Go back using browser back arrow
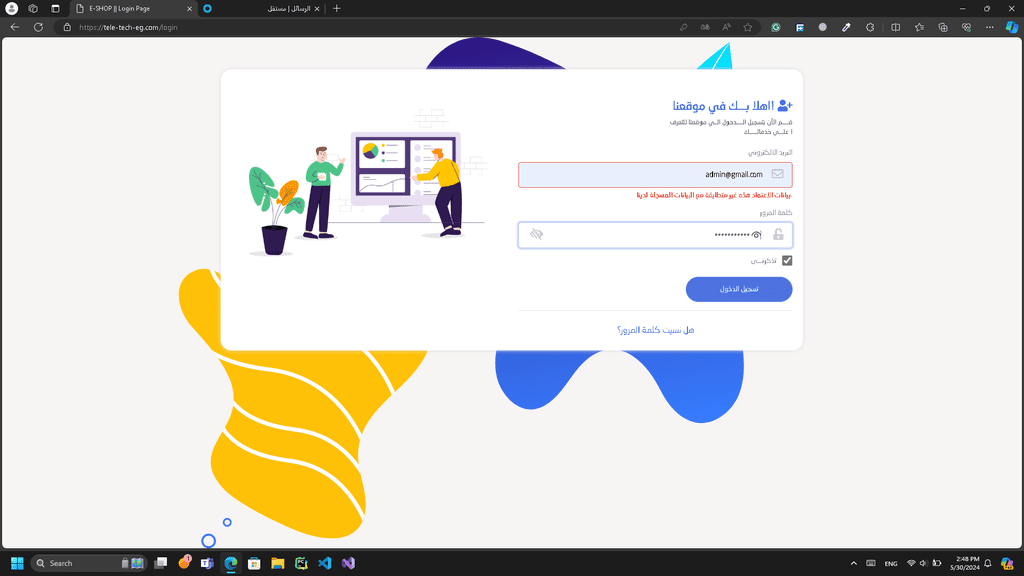Screen dimensions: 1024x576 [x=15, y=27]
